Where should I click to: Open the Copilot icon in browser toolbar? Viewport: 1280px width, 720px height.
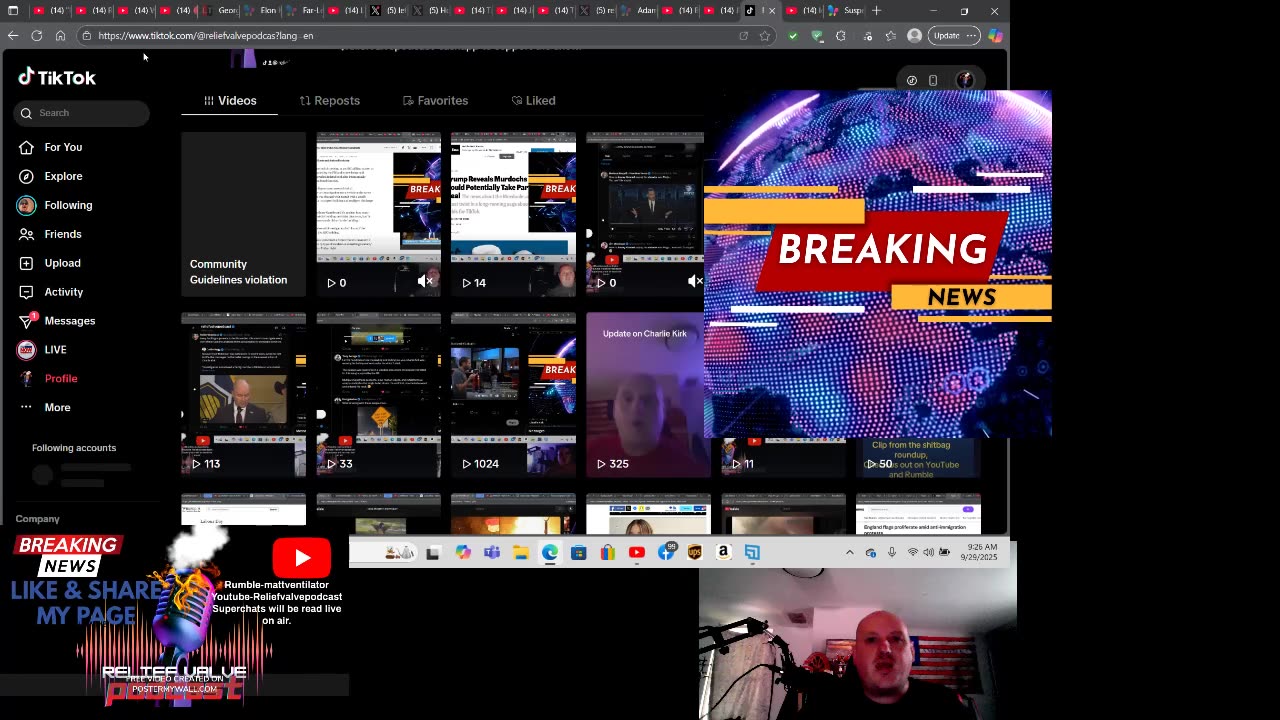(995, 35)
